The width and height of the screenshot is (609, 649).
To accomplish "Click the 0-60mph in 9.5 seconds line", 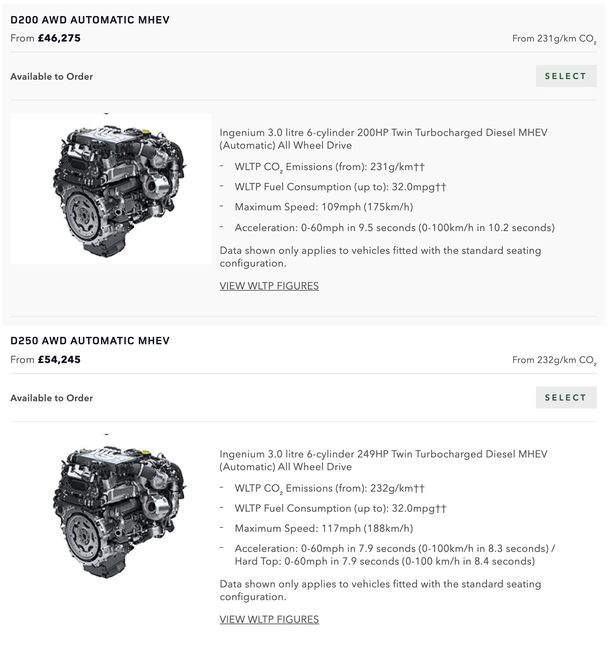I will (395, 228).
